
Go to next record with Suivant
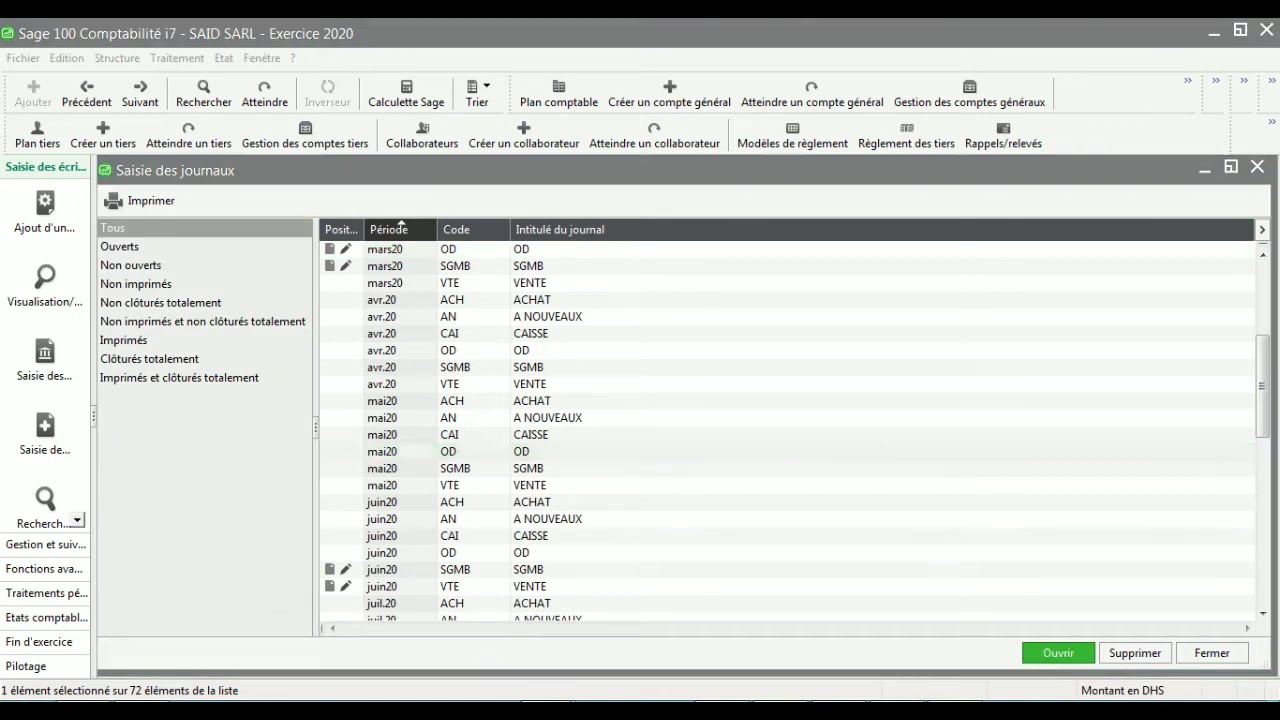(140, 93)
